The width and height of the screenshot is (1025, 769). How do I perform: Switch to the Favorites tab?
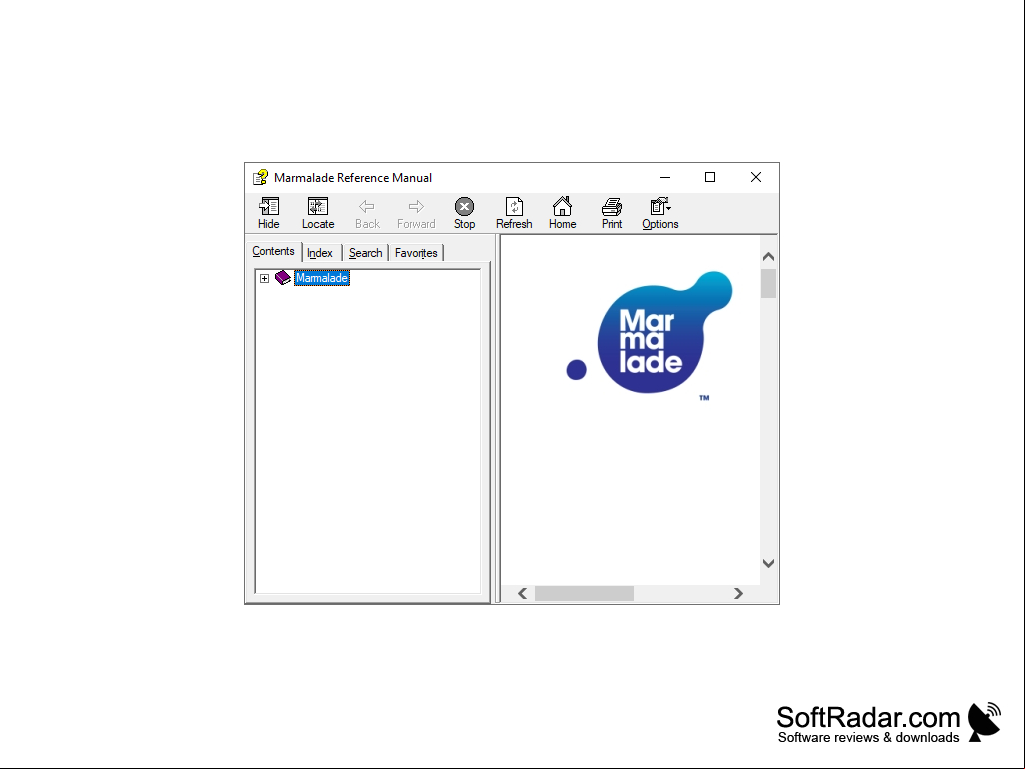coord(416,253)
